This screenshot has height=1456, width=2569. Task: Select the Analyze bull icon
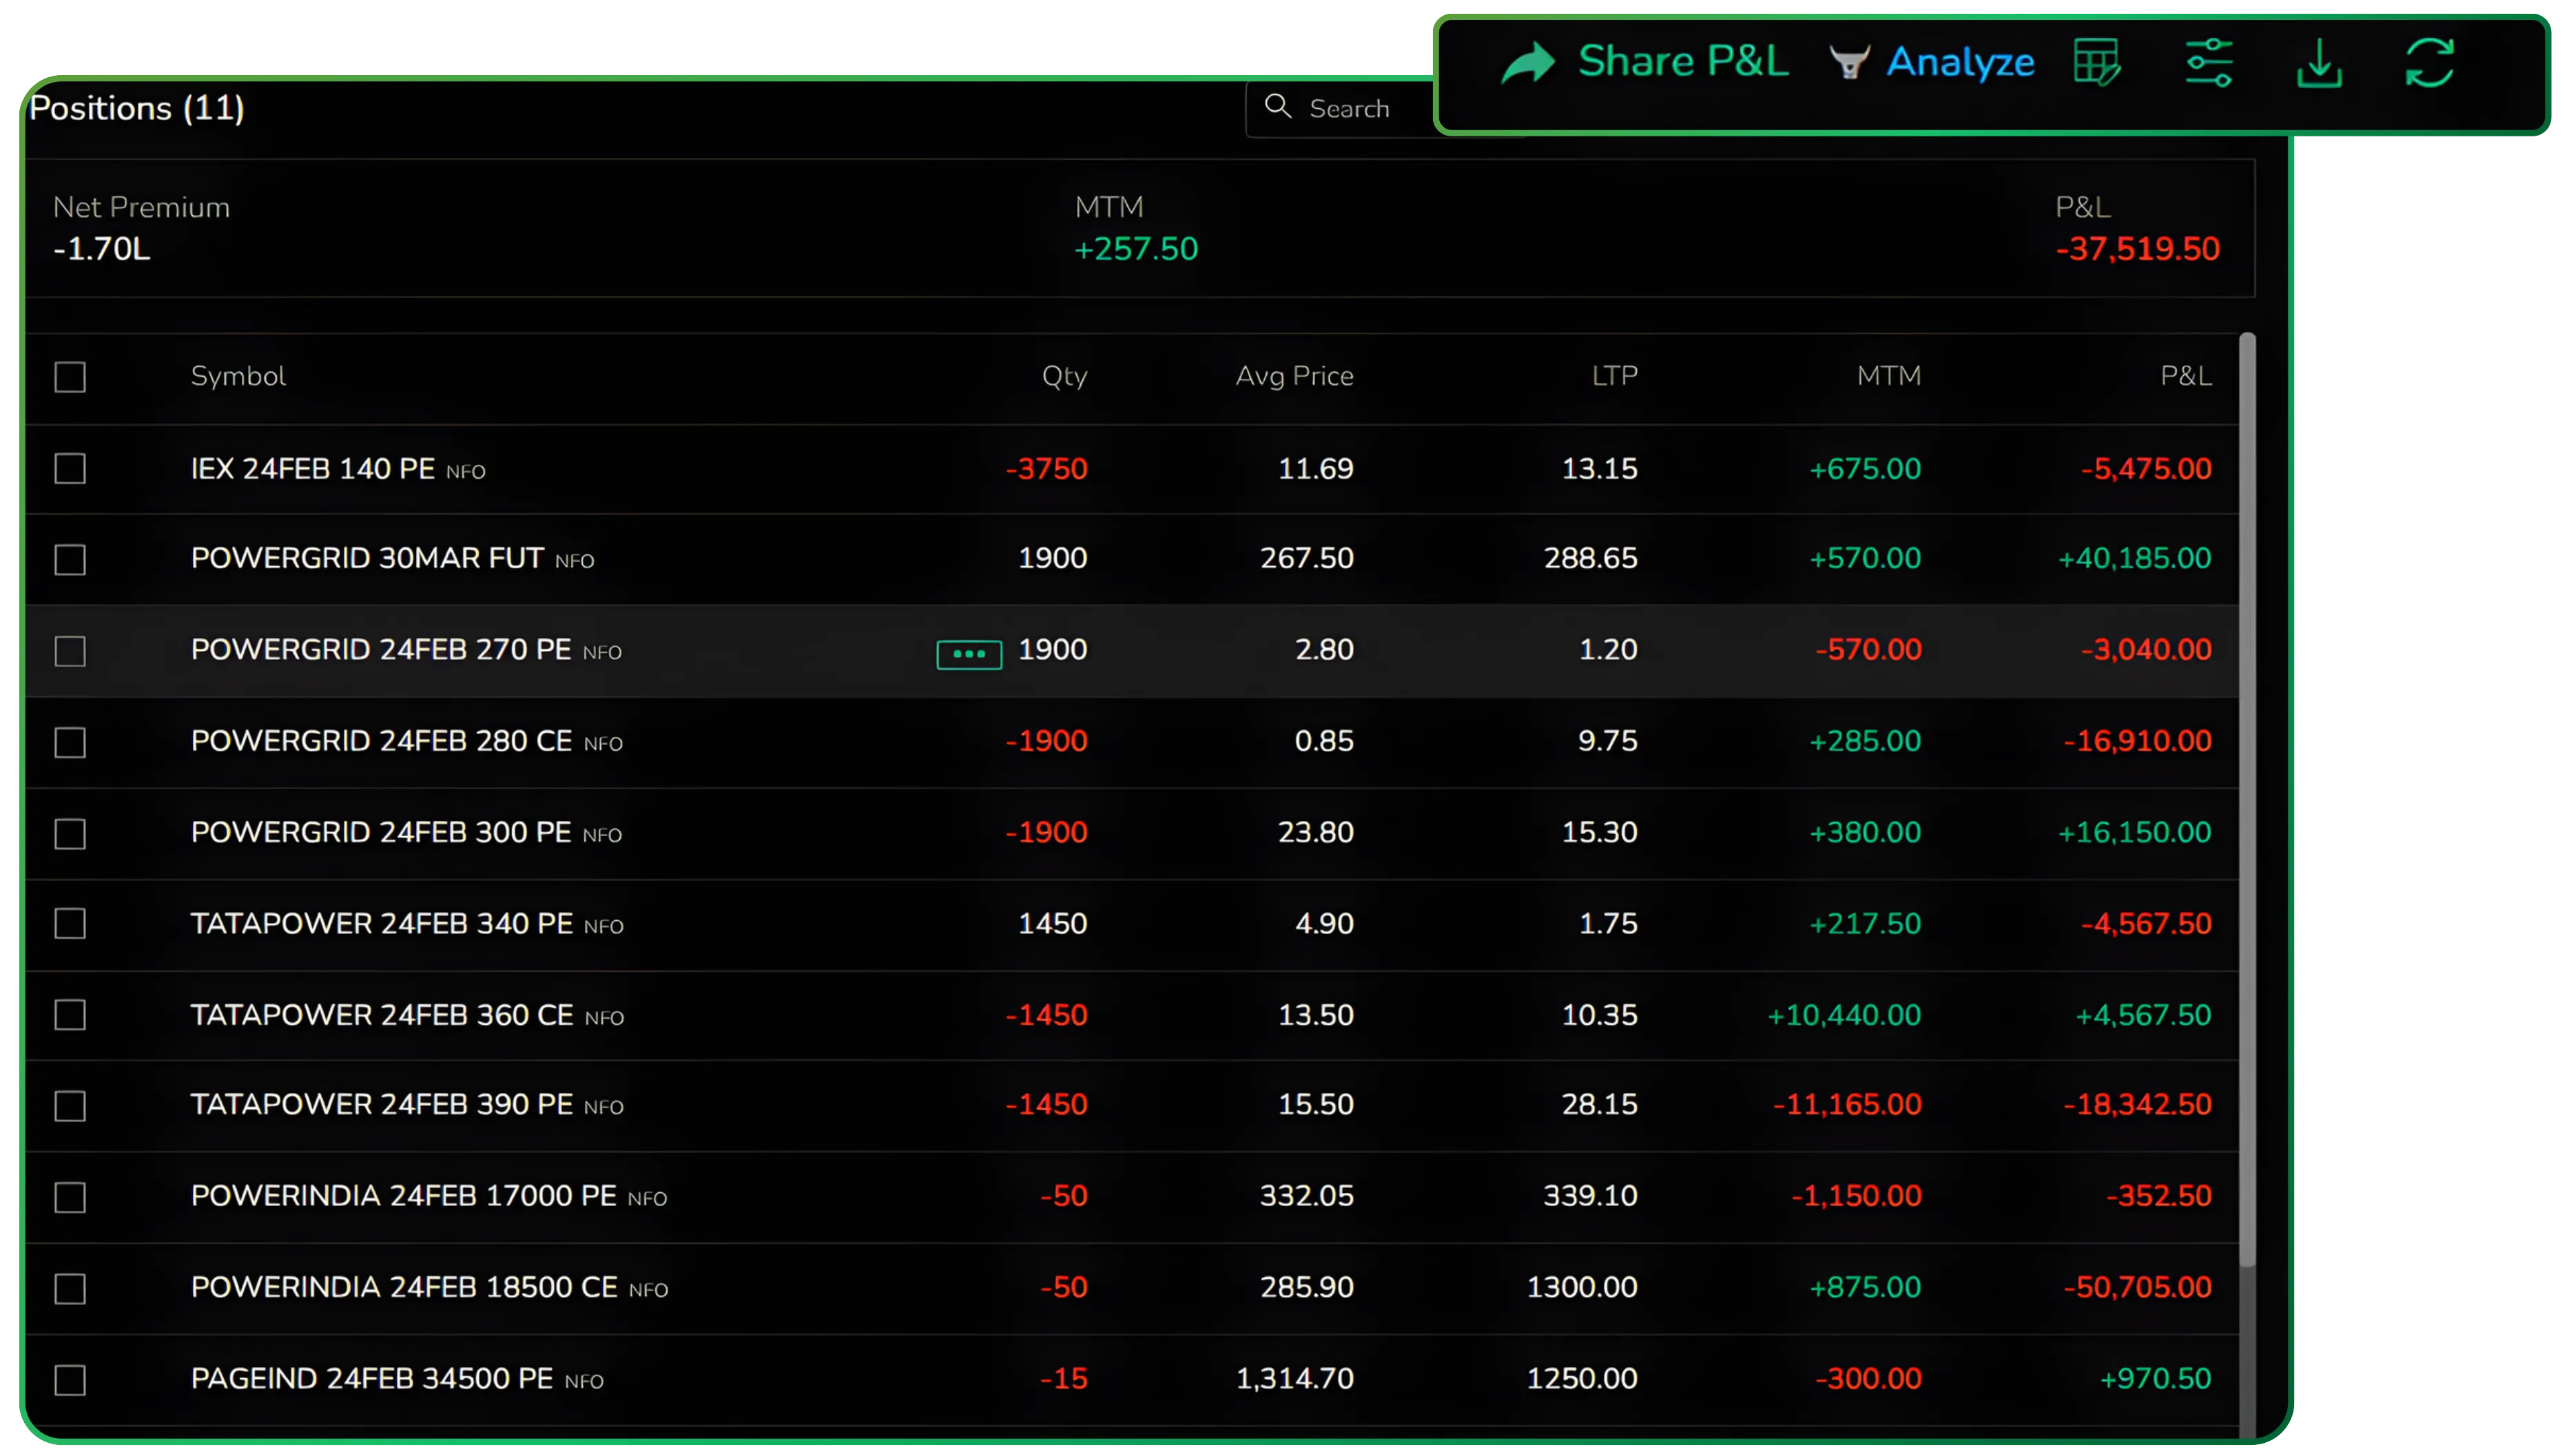pyautogui.click(x=1852, y=62)
